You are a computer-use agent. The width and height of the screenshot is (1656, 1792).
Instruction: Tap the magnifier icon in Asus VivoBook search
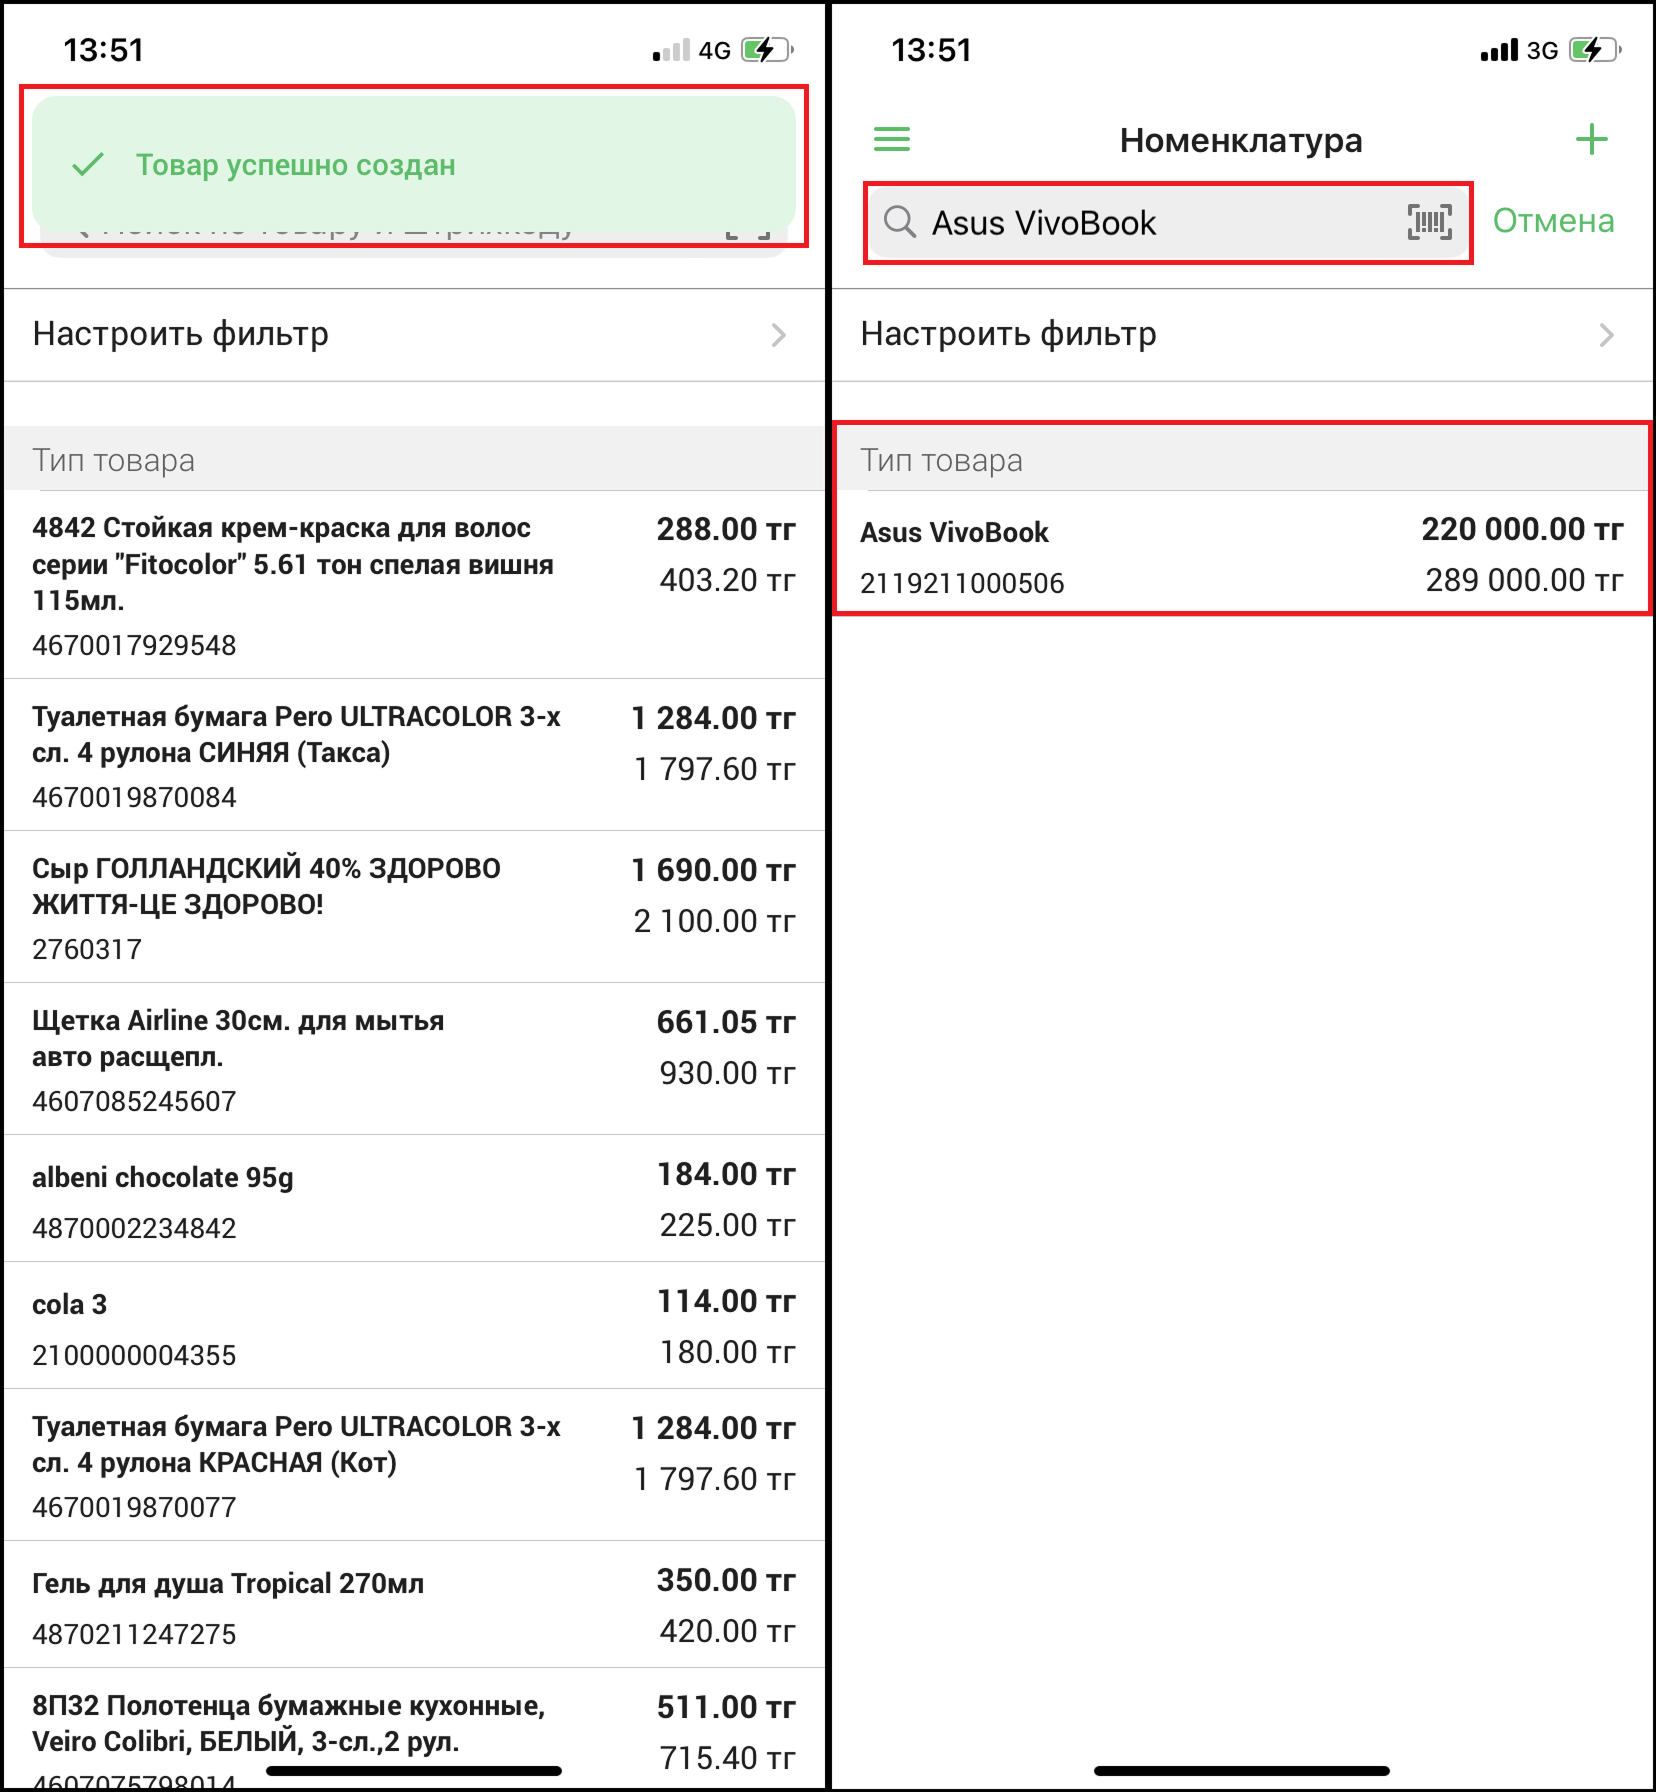coord(900,222)
